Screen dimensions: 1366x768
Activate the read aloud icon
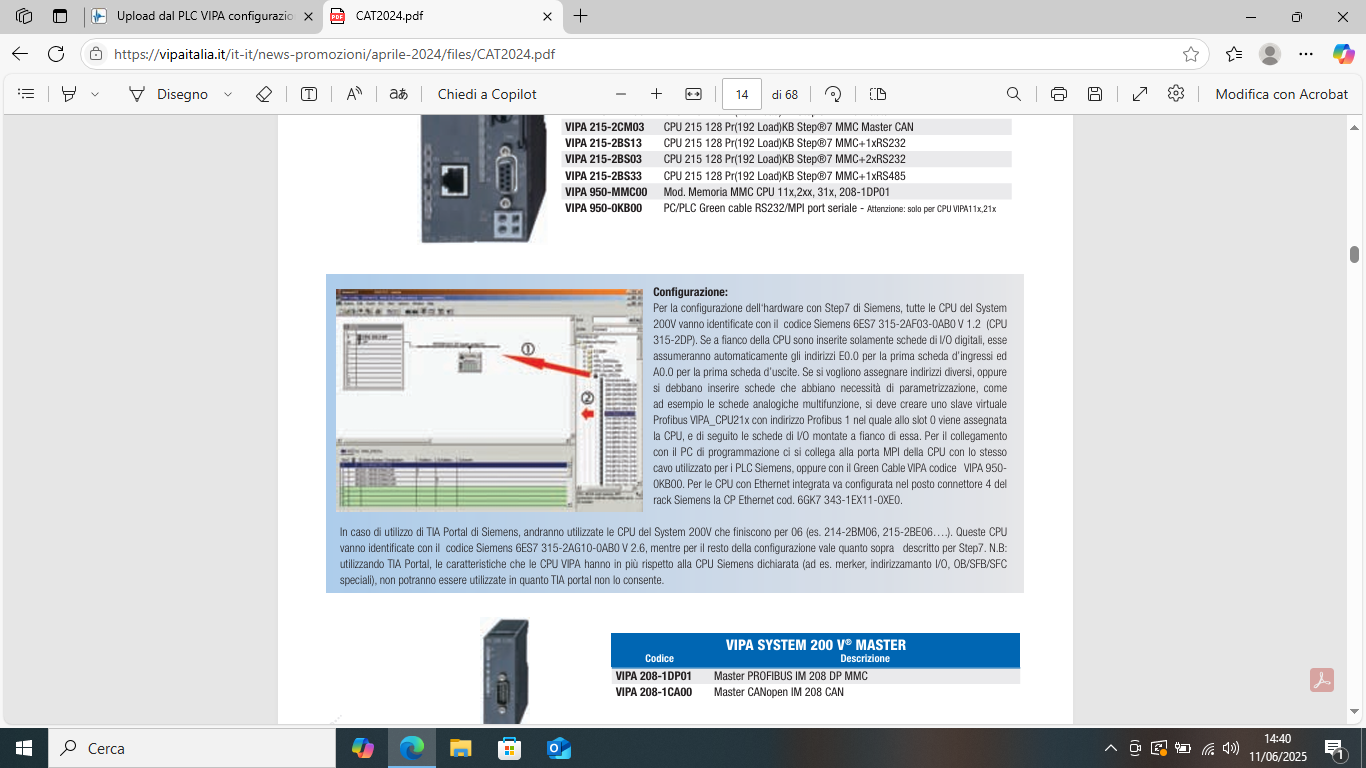pos(354,94)
